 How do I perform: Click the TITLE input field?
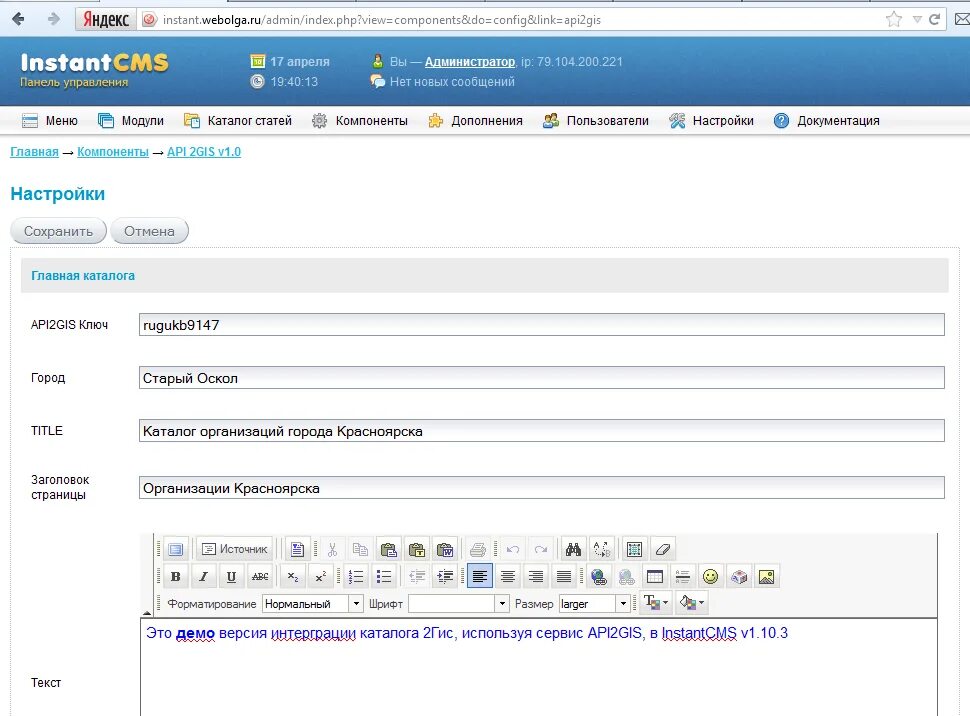click(541, 431)
